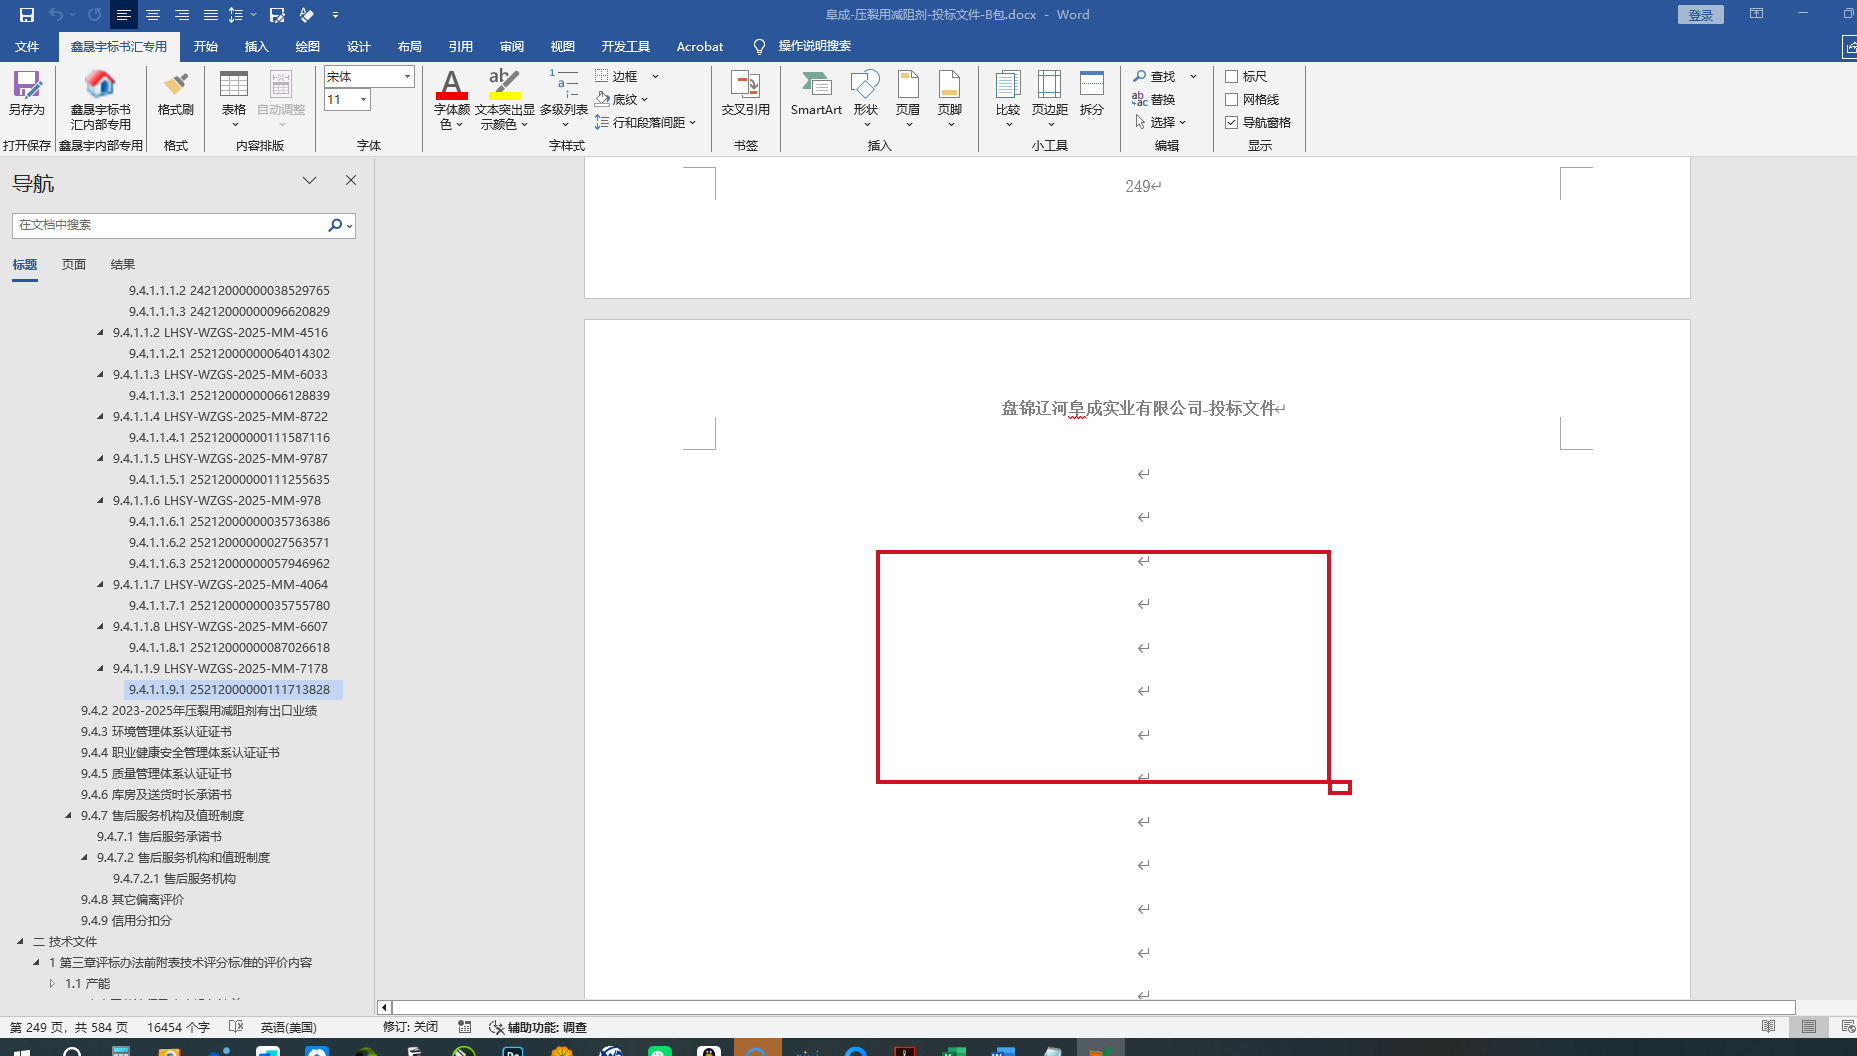Viewport: 1857px width, 1056px height.
Task: Click 替换 to replace text
Action: (x=1154, y=99)
